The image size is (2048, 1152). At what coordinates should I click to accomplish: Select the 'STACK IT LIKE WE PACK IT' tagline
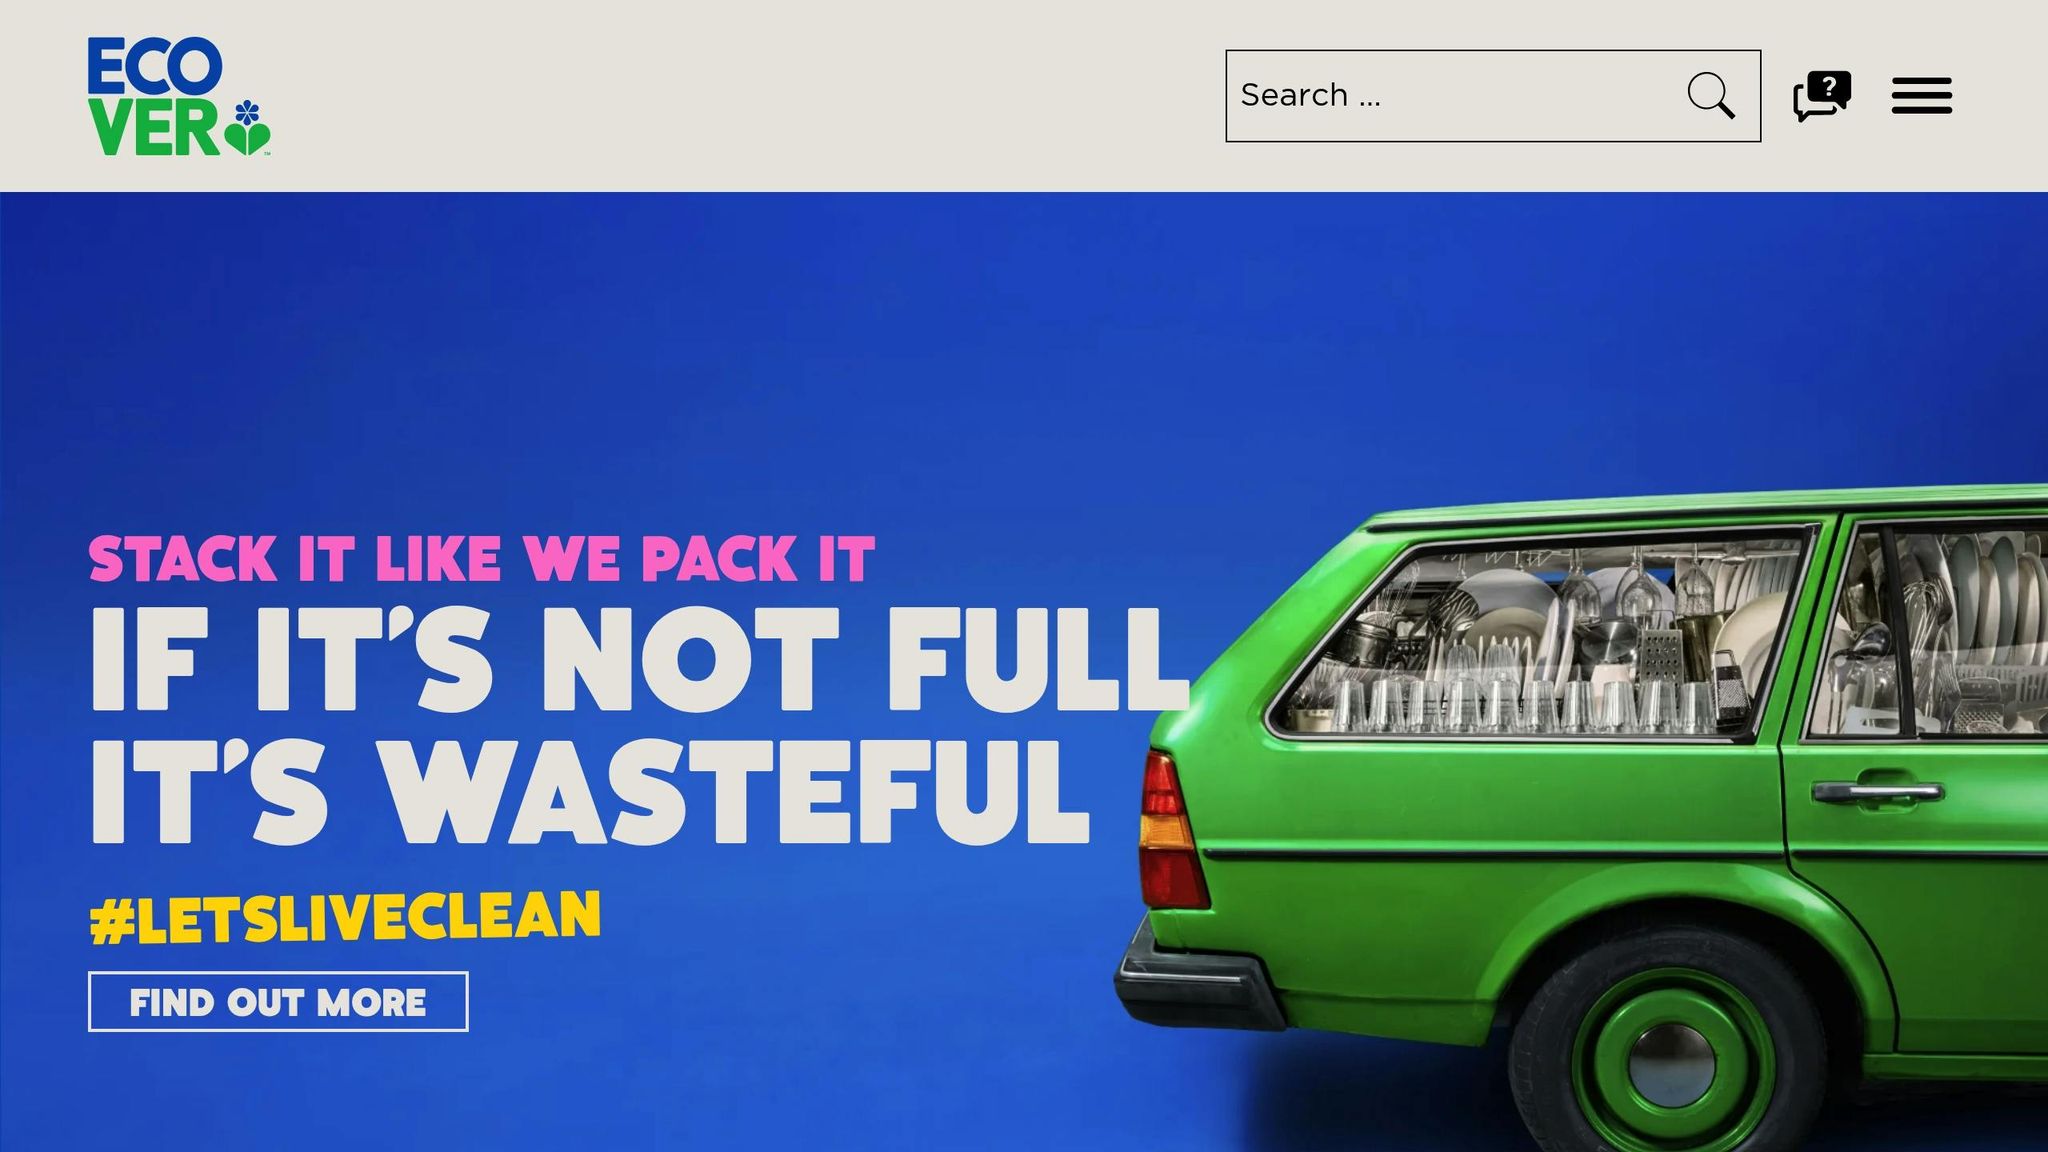[x=482, y=558]
